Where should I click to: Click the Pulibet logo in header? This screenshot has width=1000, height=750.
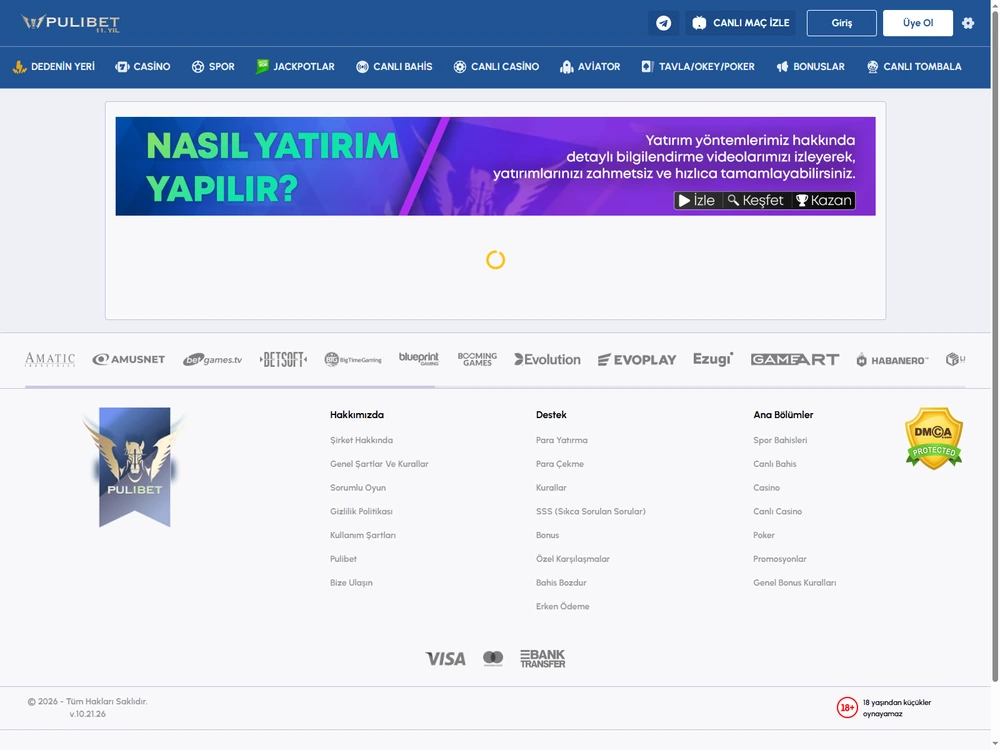tap(70, 23)
